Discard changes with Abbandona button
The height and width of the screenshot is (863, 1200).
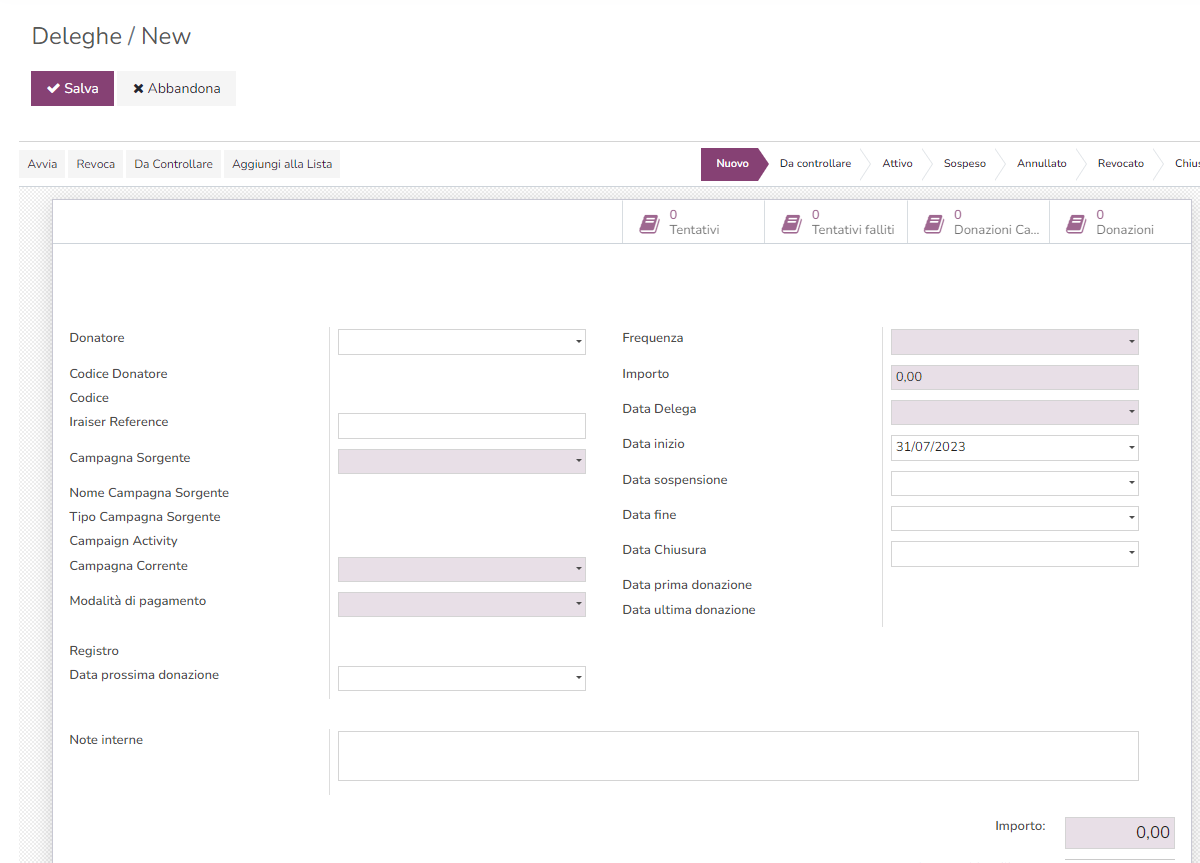point(177,88)
